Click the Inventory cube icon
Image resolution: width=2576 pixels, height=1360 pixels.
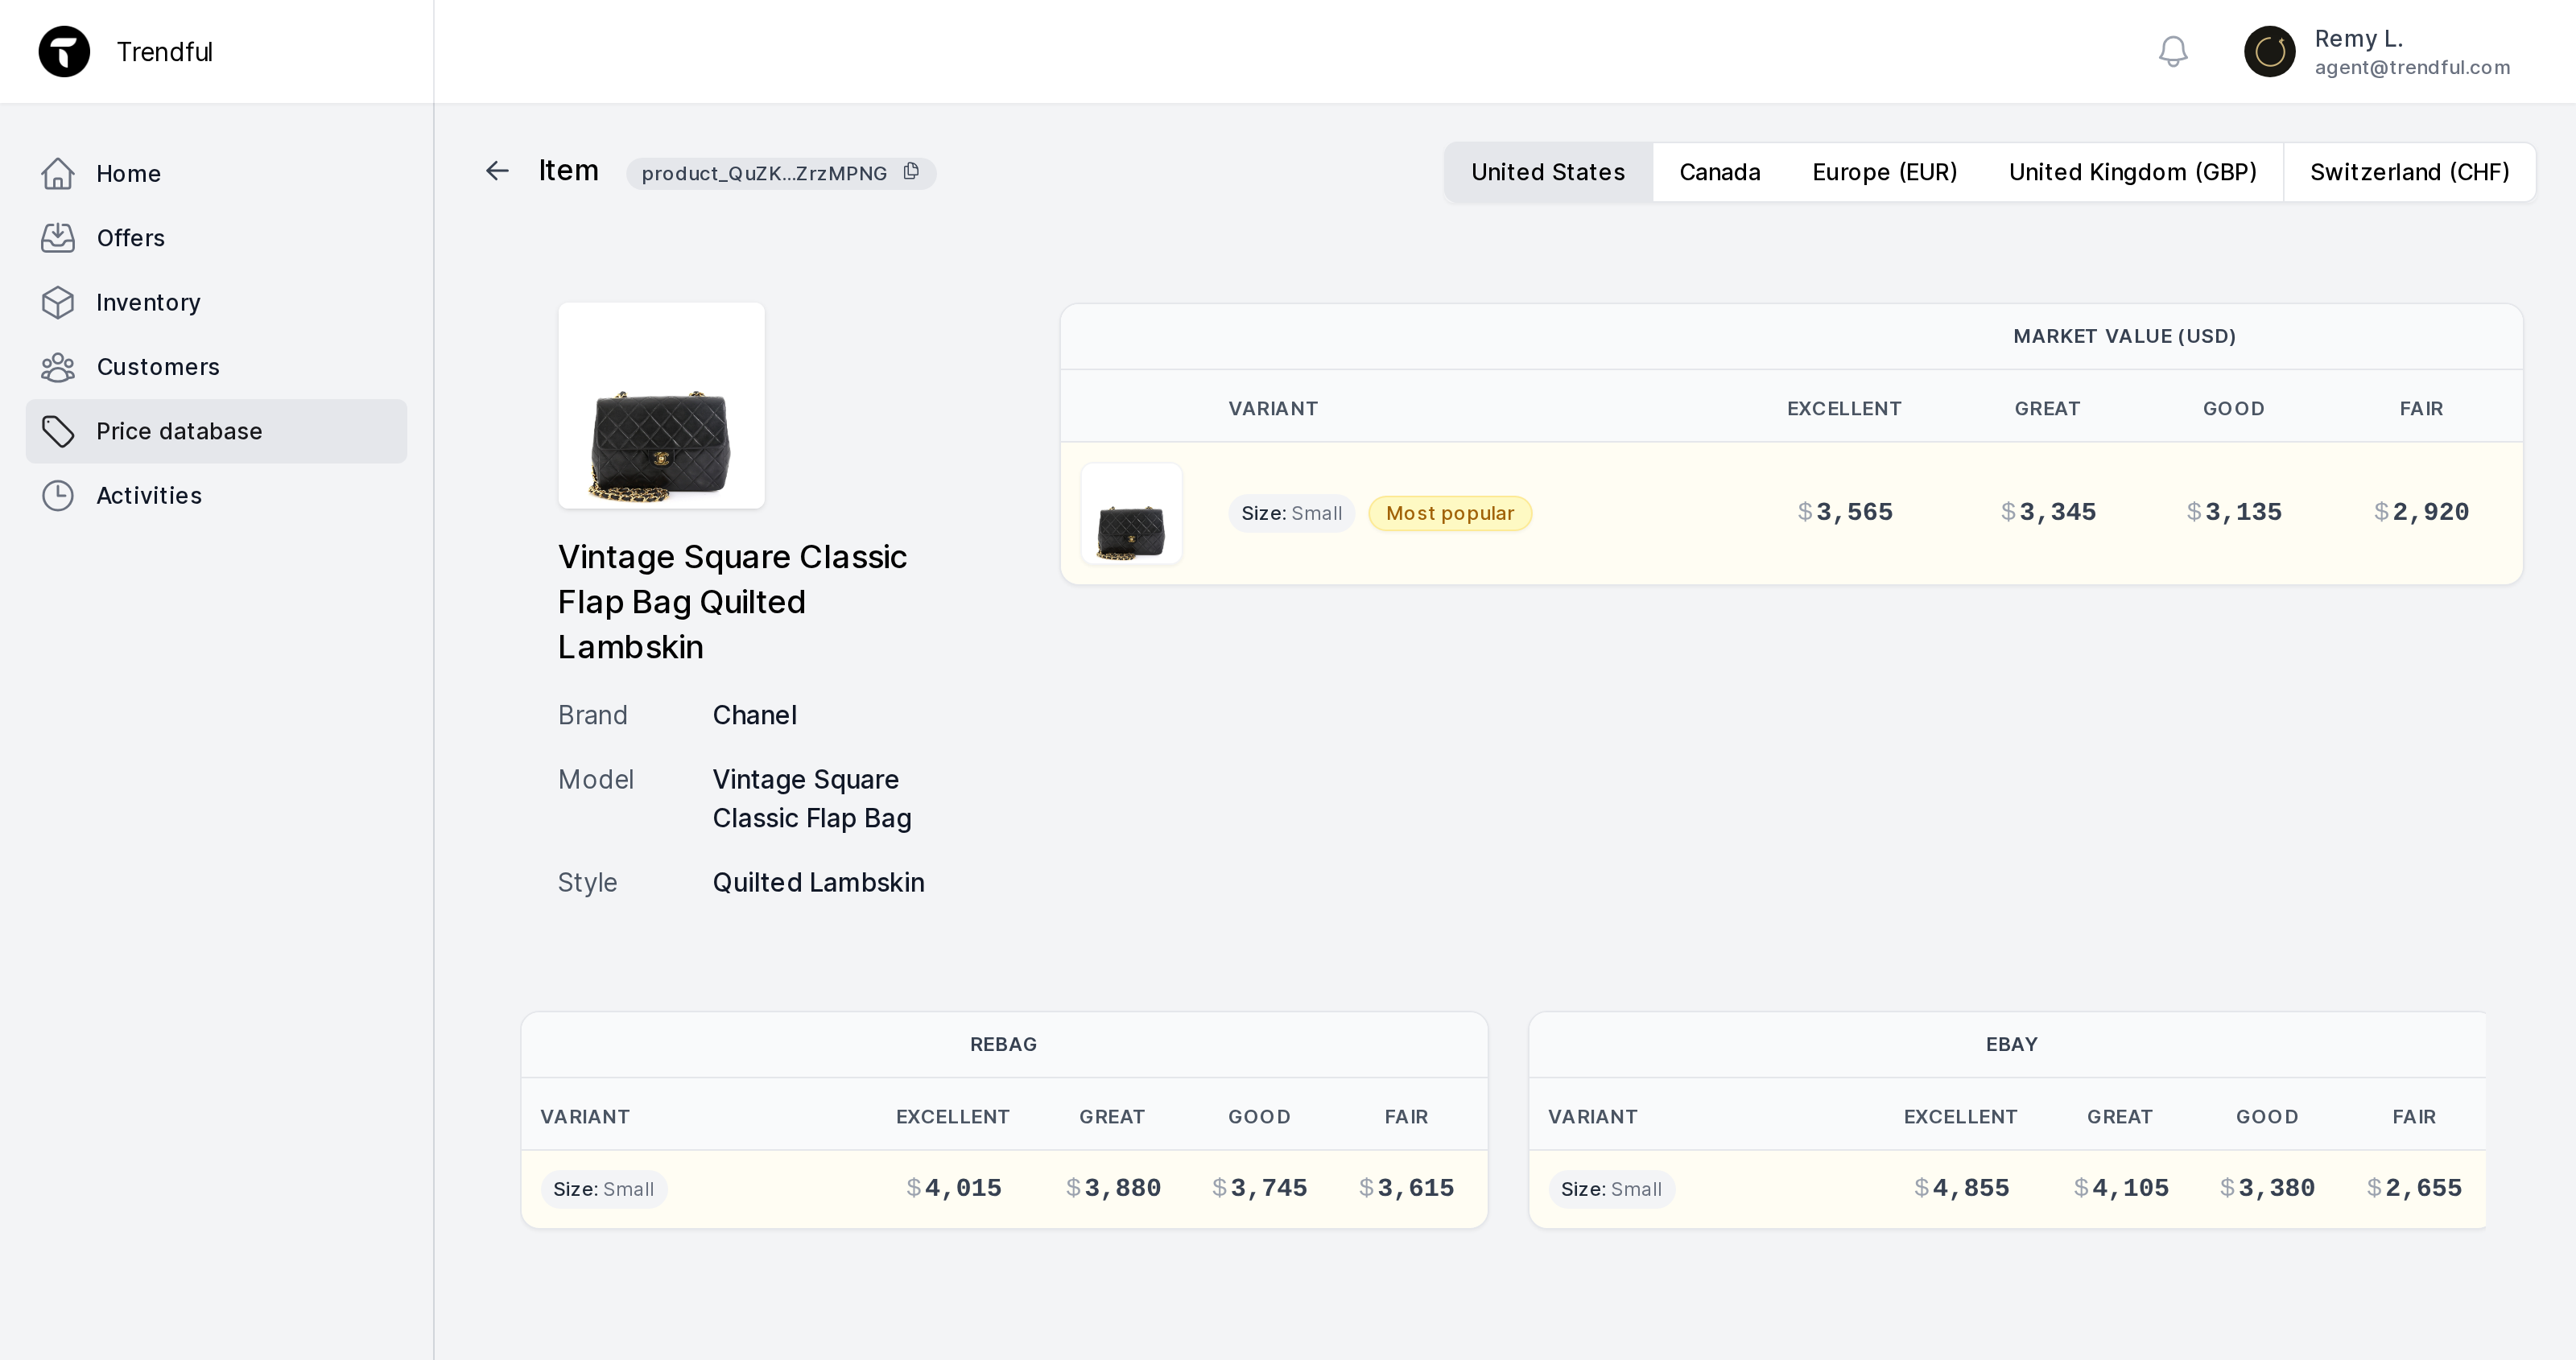[x=58, y=302]
